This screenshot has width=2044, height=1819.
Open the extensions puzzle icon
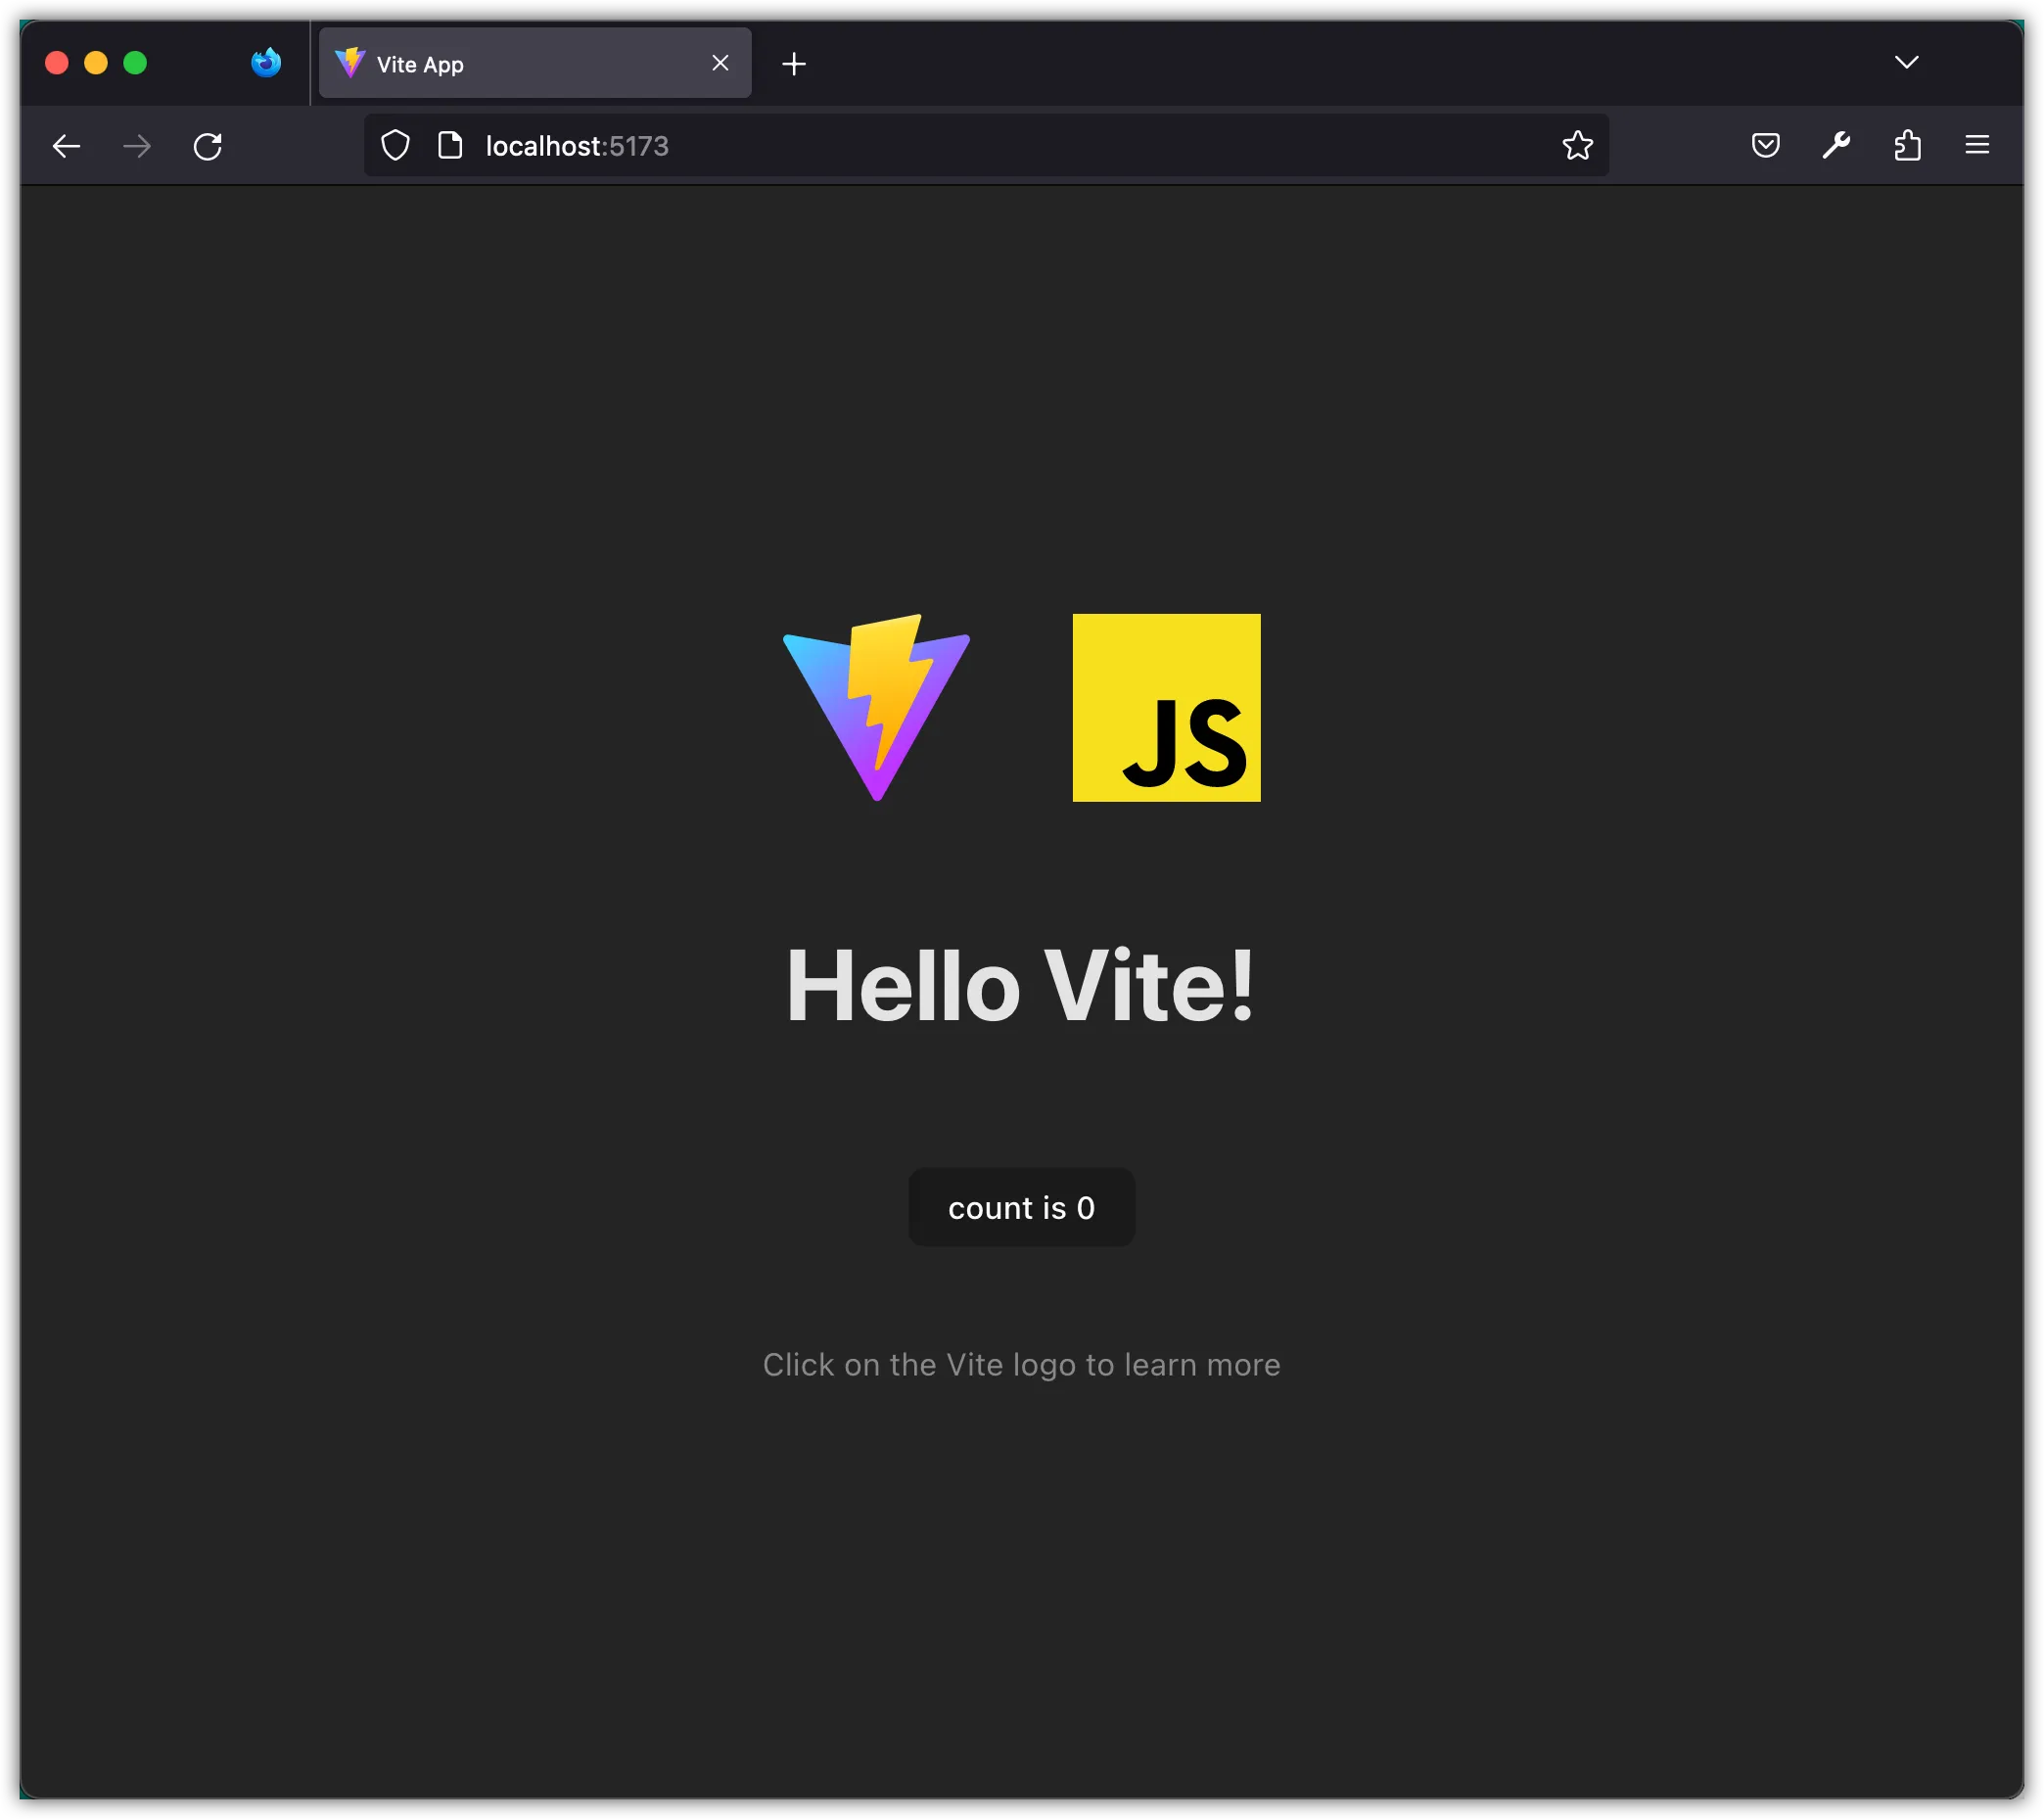[x=1907, y=146]
